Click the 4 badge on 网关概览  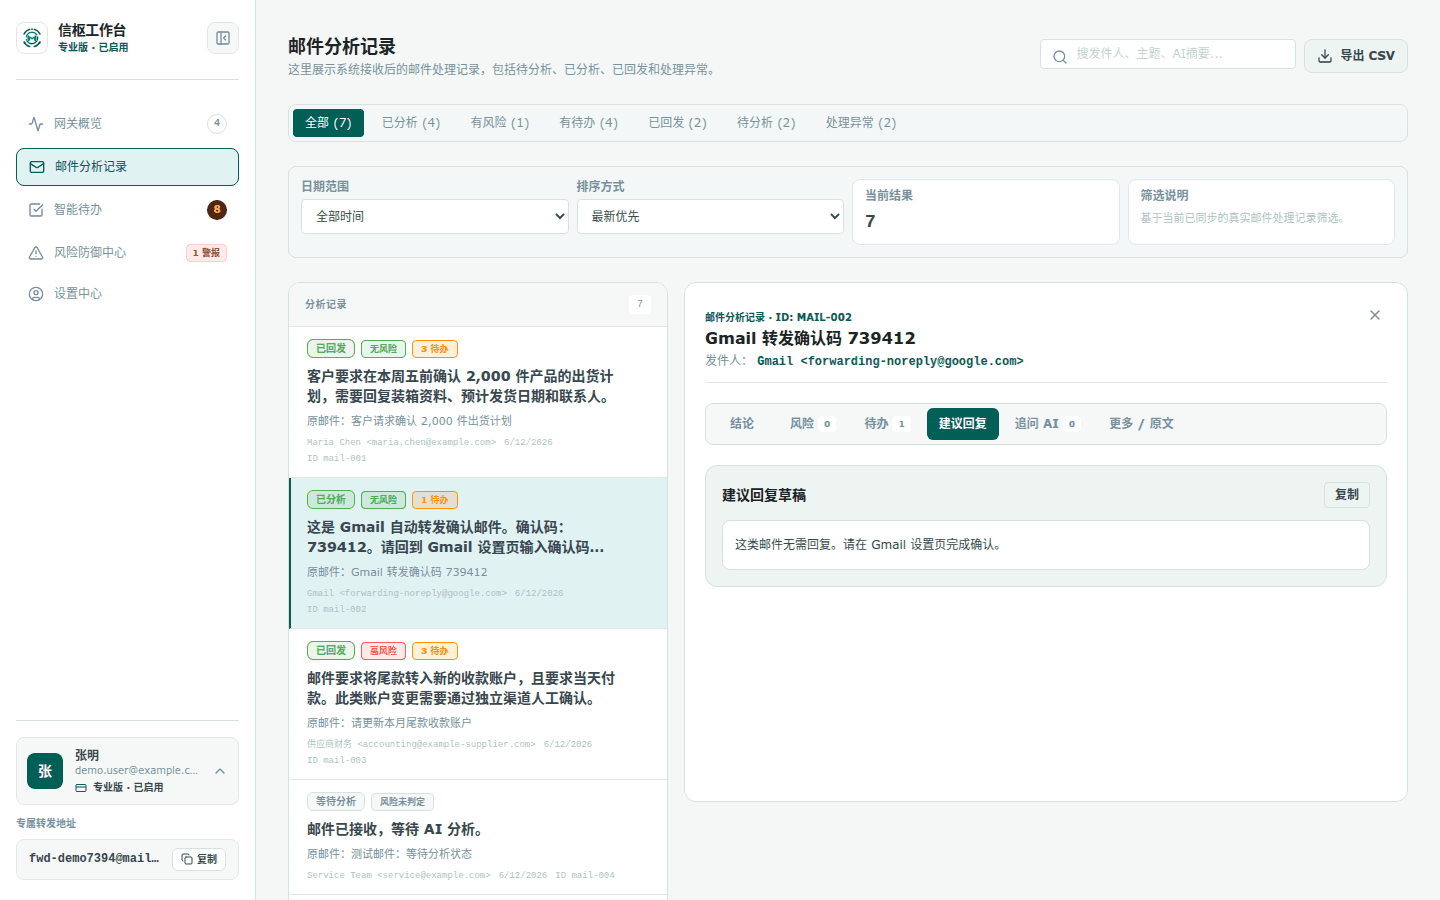click(217, 123)
